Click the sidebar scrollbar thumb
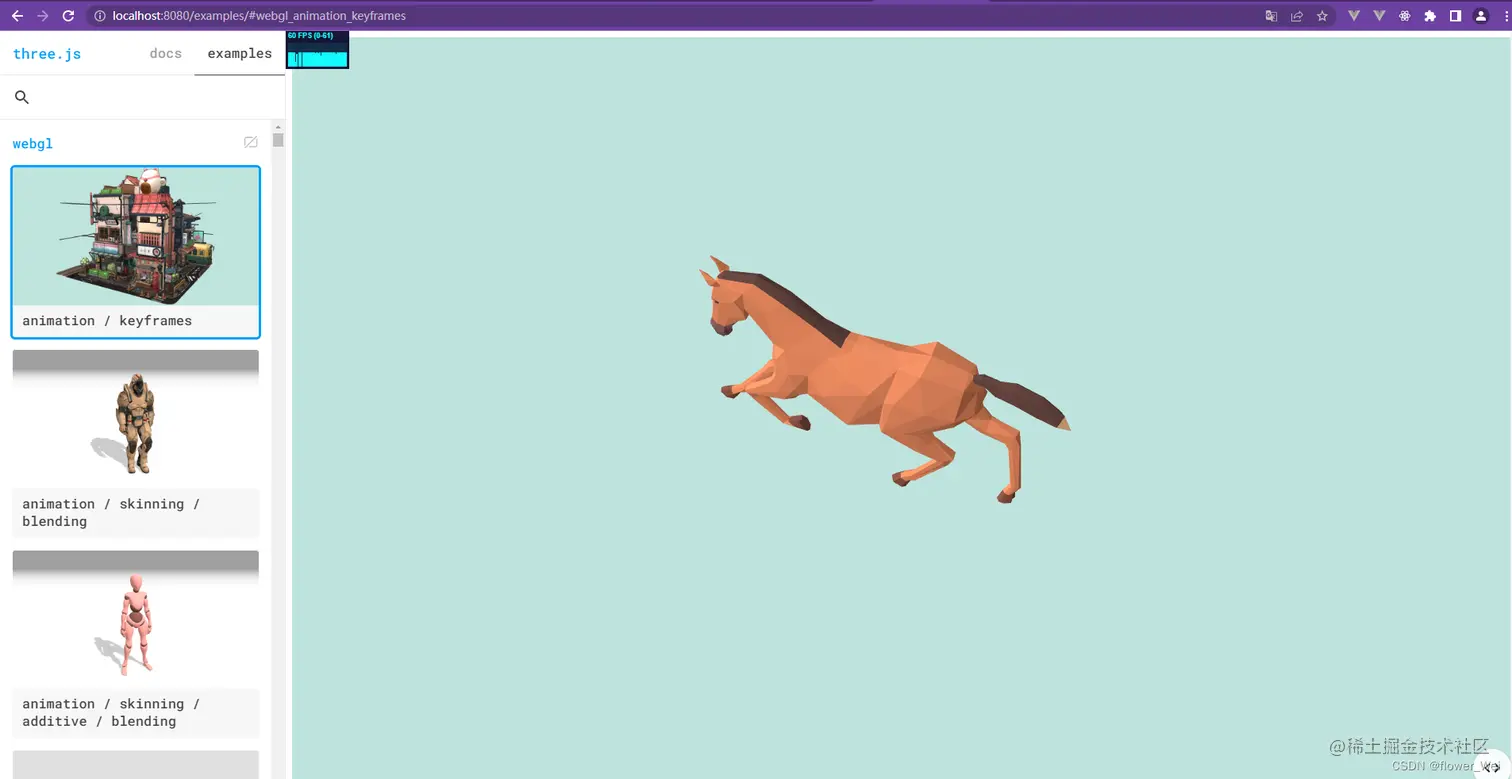Image resolution: width=1512 pixels, height=779 pixels. [x=278, y=140]
